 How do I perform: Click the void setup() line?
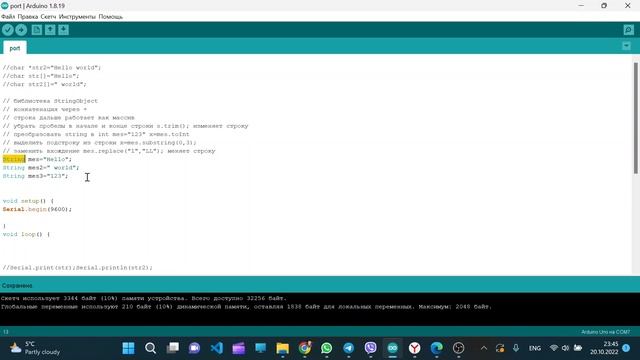(28, 201)
